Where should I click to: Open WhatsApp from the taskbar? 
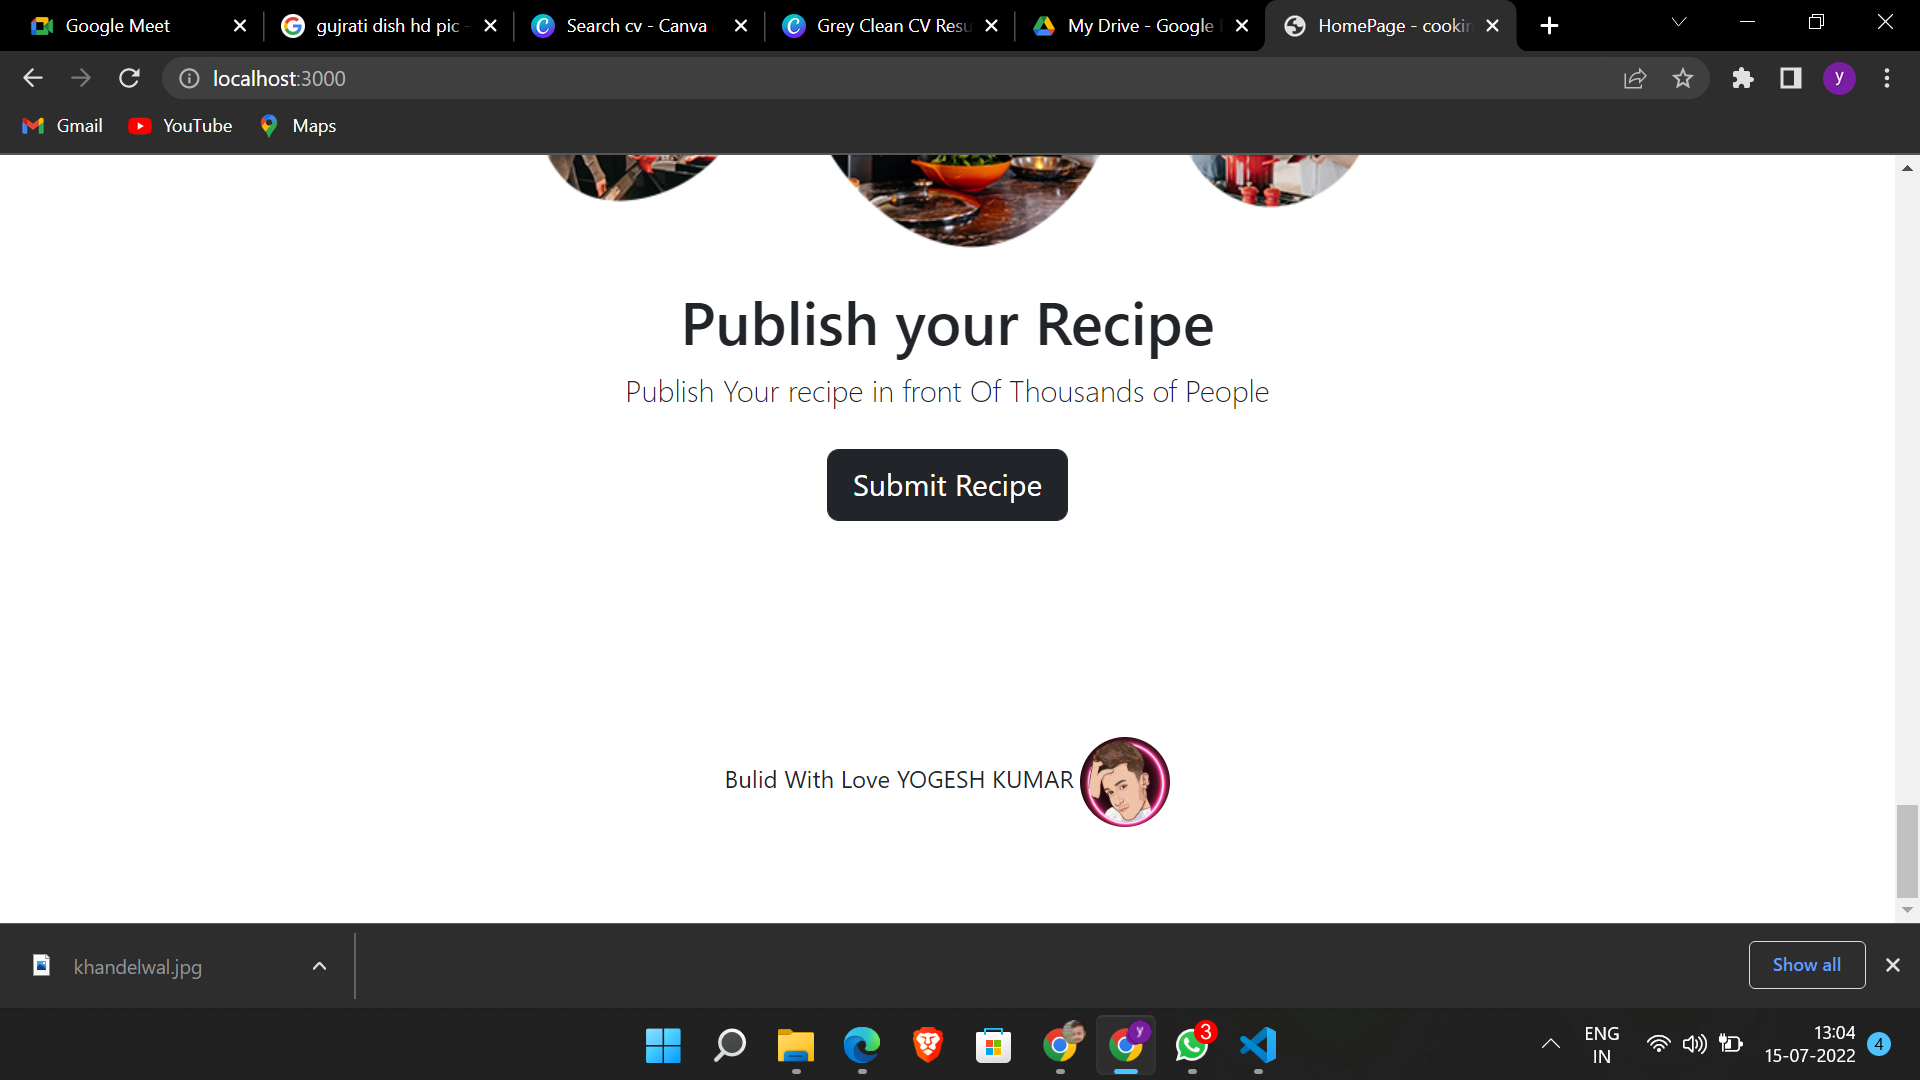click(x=1191, y=1046)
